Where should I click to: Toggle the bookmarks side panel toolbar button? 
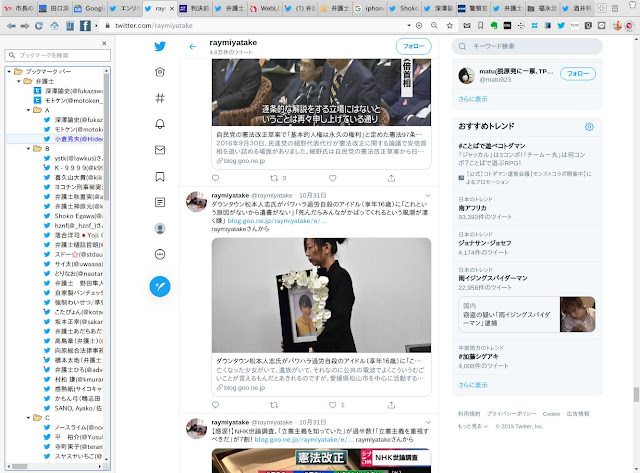point(70,26)
